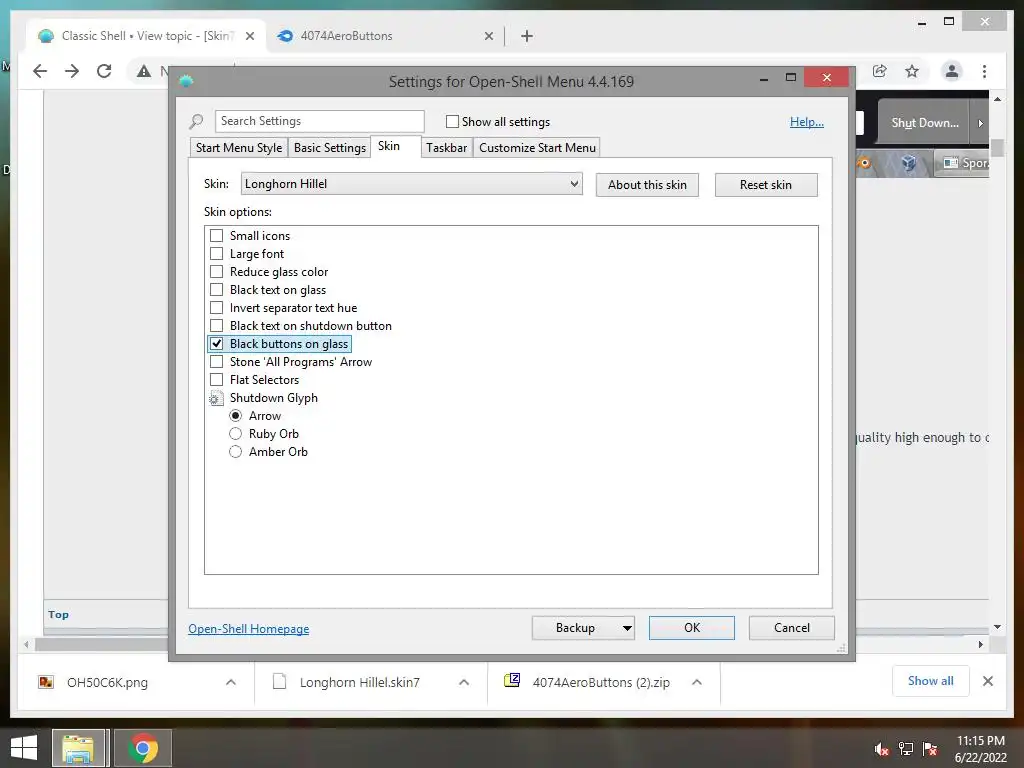Click Reset skin button
The width and height of the screenshot is (1024, 768).
coord(766,185)
